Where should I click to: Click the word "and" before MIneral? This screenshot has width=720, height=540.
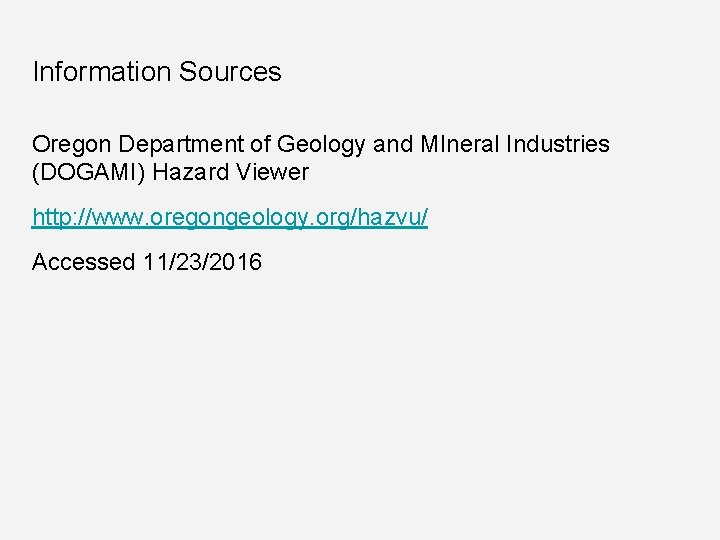[393, 144]
